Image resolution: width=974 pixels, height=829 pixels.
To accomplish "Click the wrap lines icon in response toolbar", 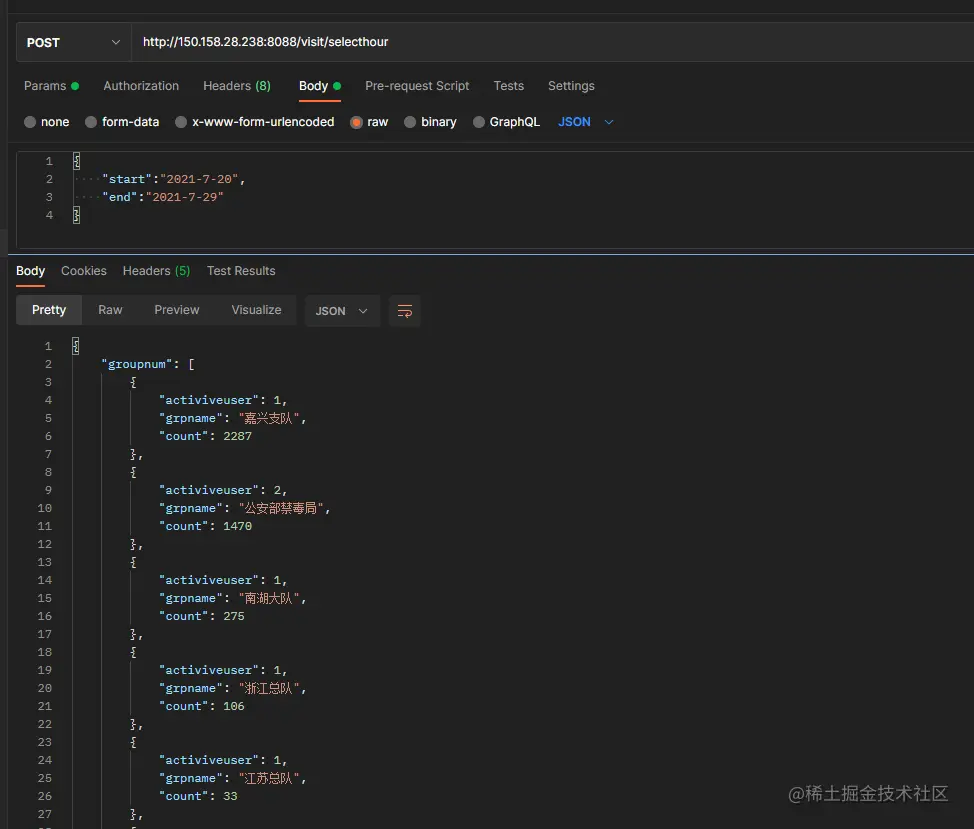I will pos(405,311).
